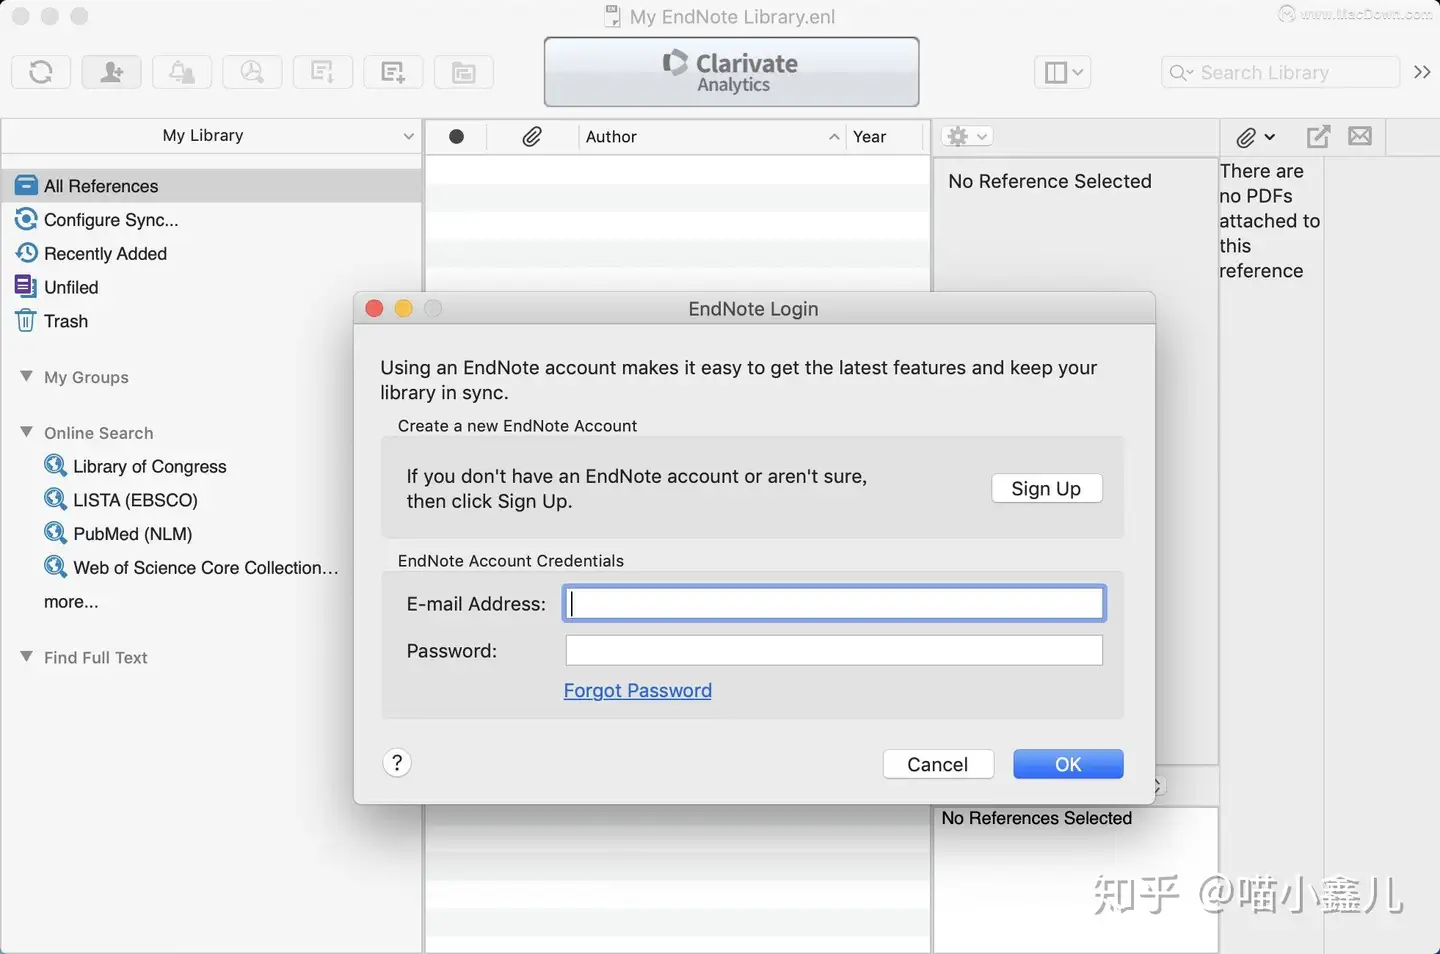Open the Trash group
Viewport: 1440px width, 954px height.
point(66,321)
